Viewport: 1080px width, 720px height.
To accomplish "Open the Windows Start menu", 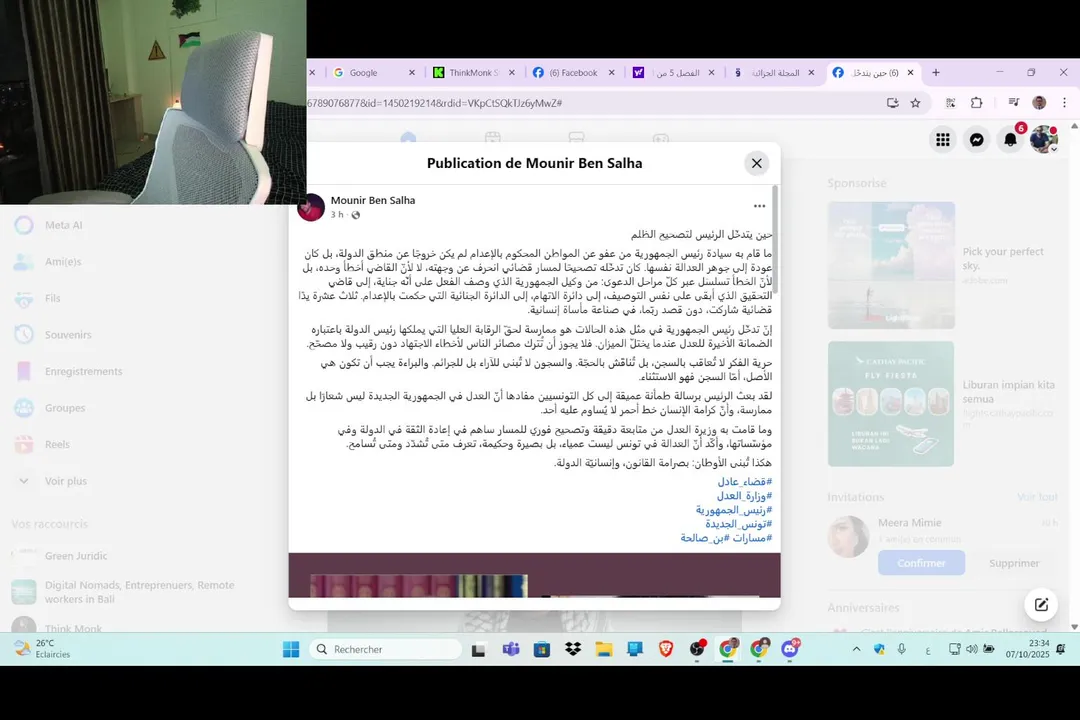I will click(x=291, y=649).
